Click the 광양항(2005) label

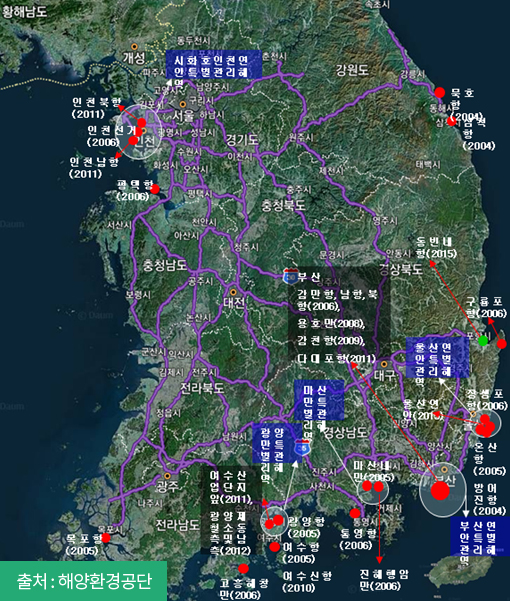click(306, 527)
